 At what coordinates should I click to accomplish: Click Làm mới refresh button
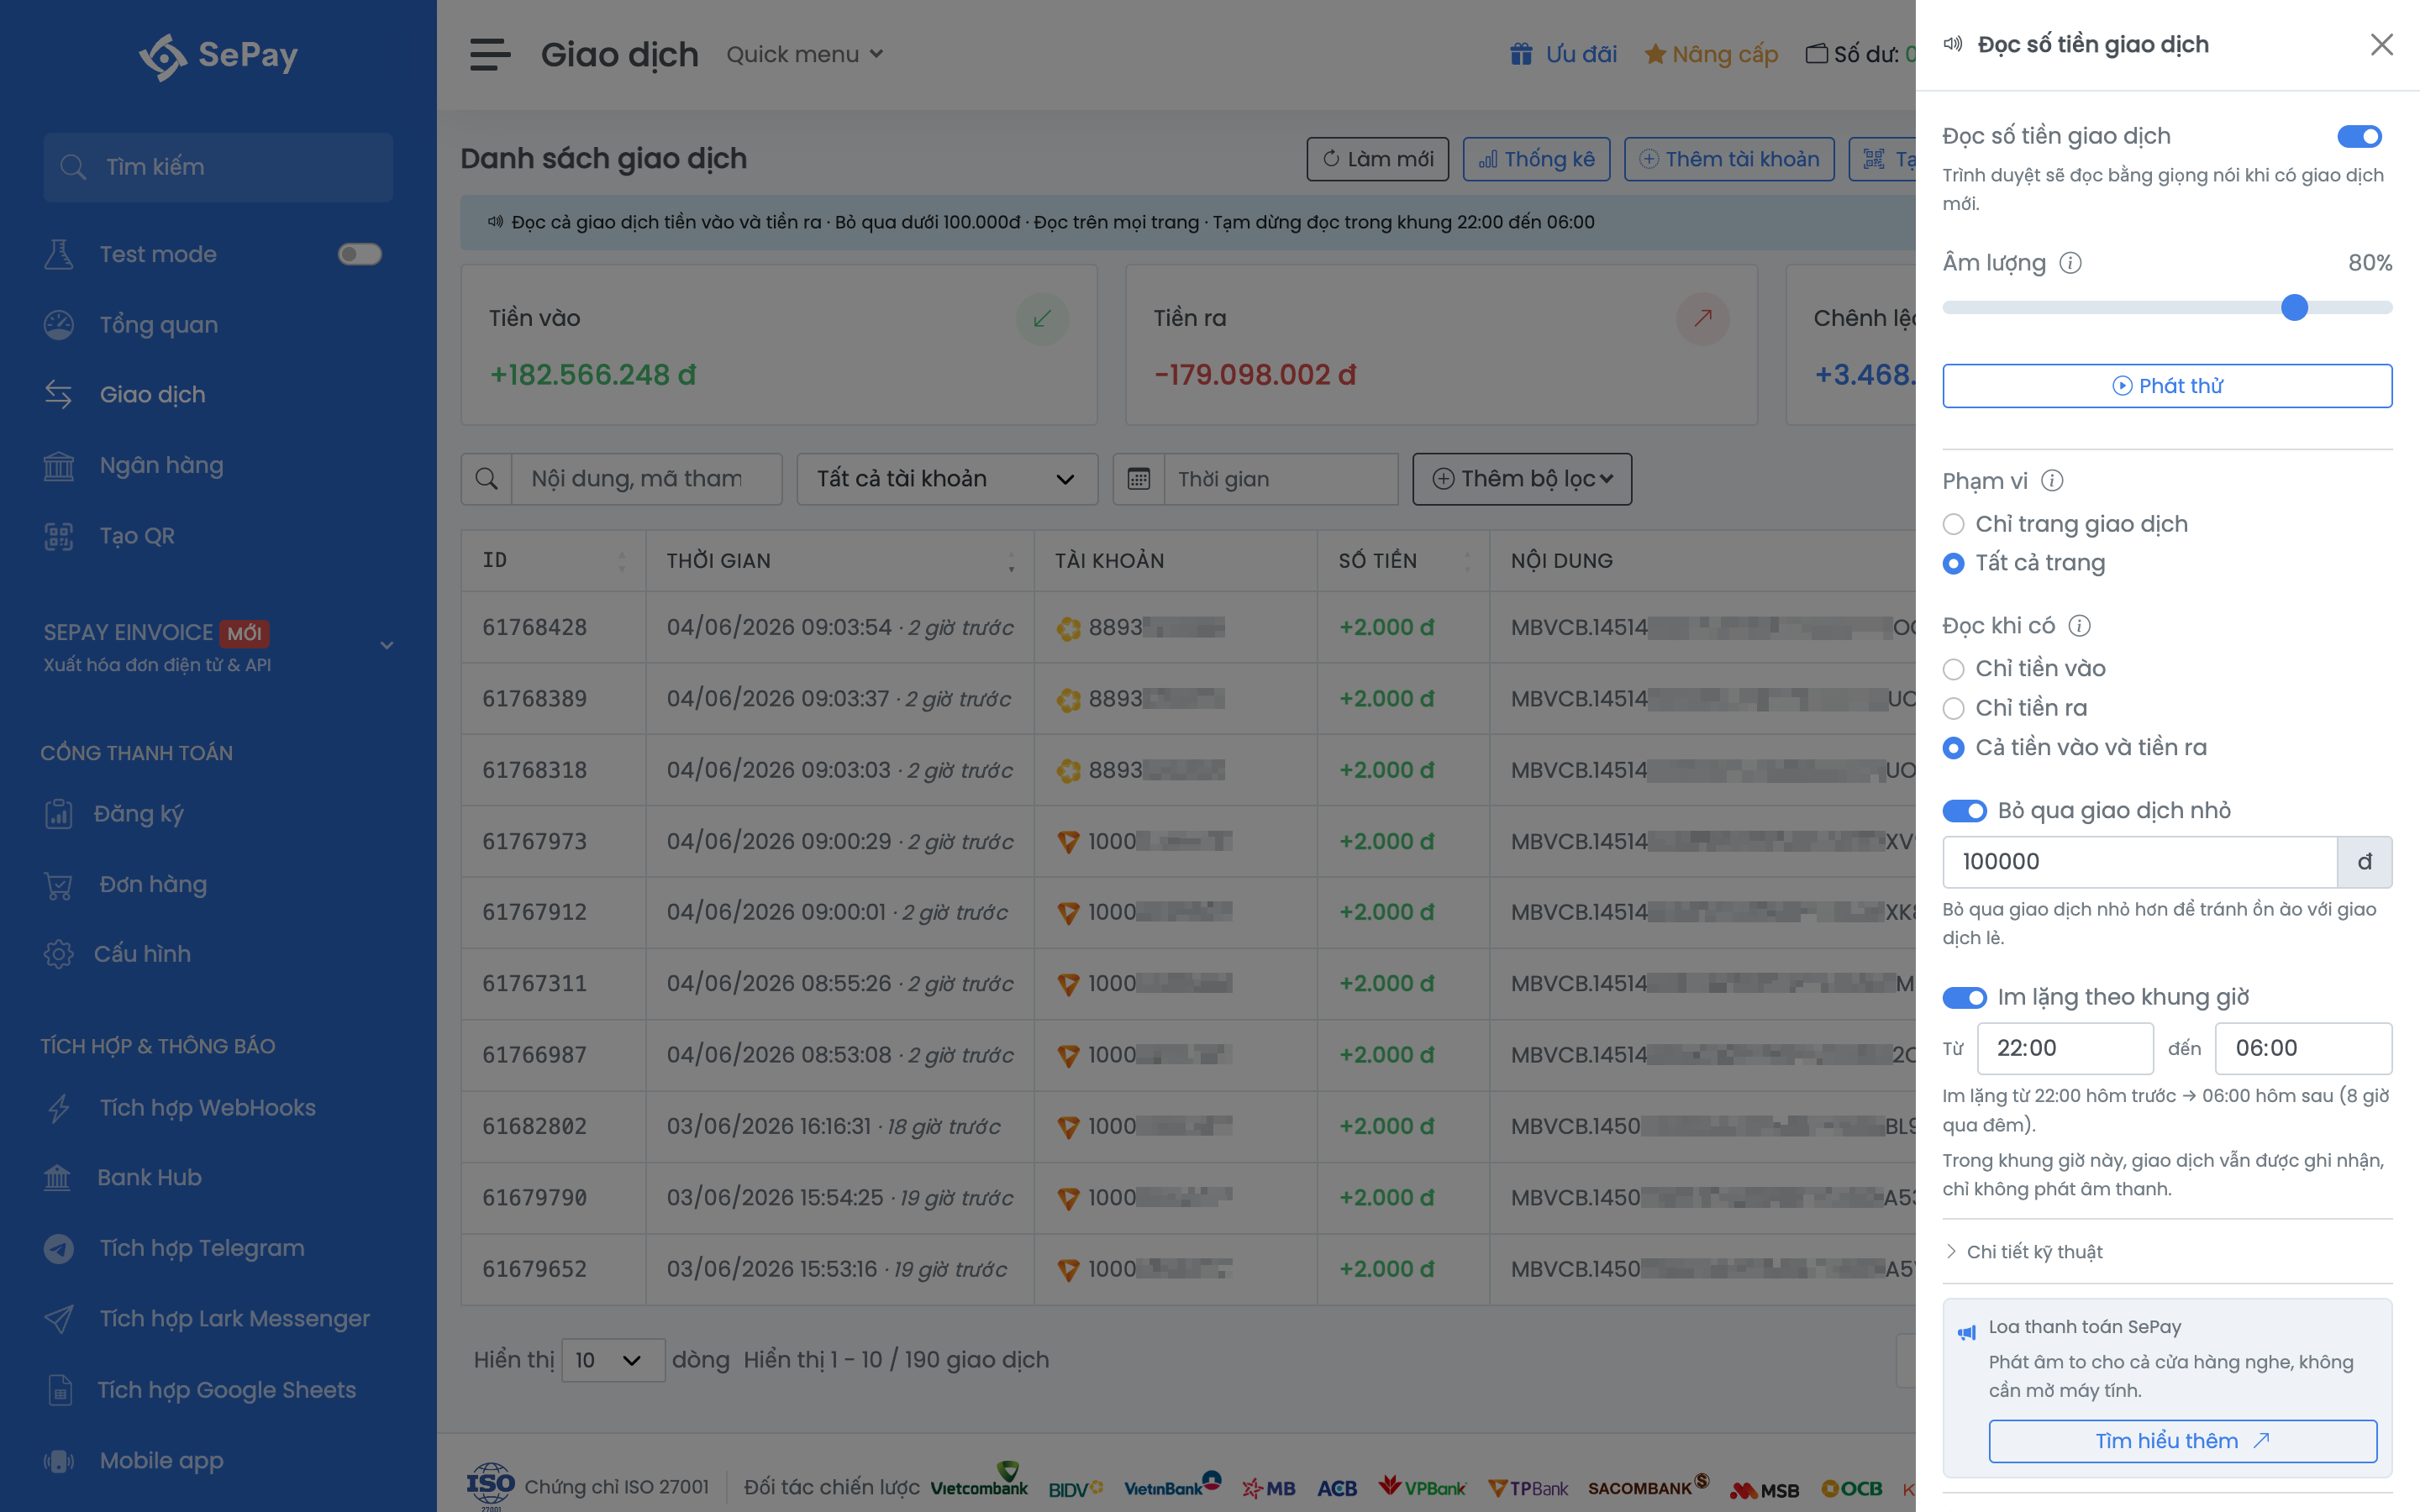click(x=1377, y=159)
